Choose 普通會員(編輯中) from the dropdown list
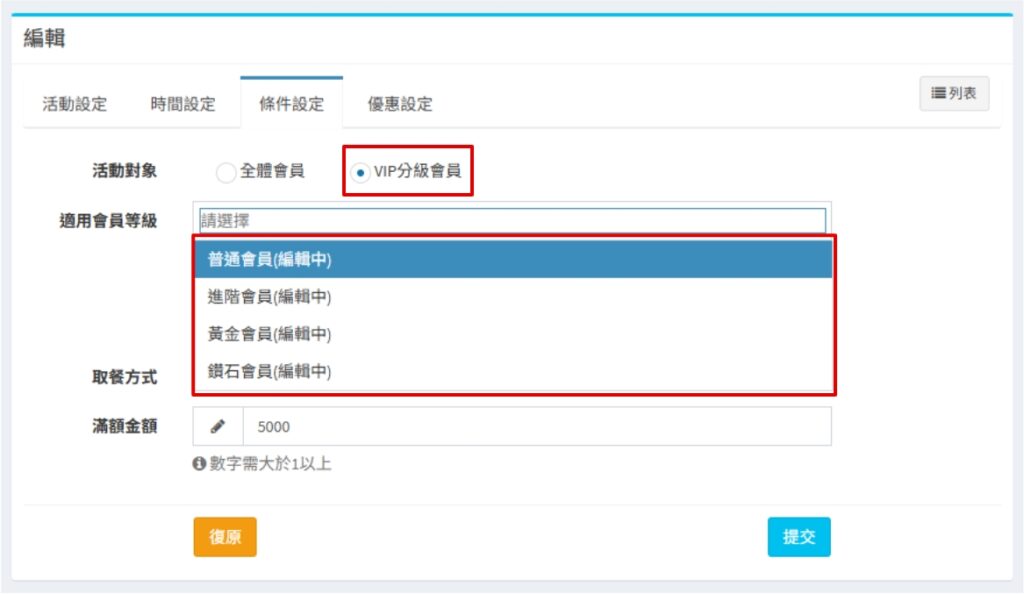Screen dimensions: 1024x594 [x=513, y=259]
